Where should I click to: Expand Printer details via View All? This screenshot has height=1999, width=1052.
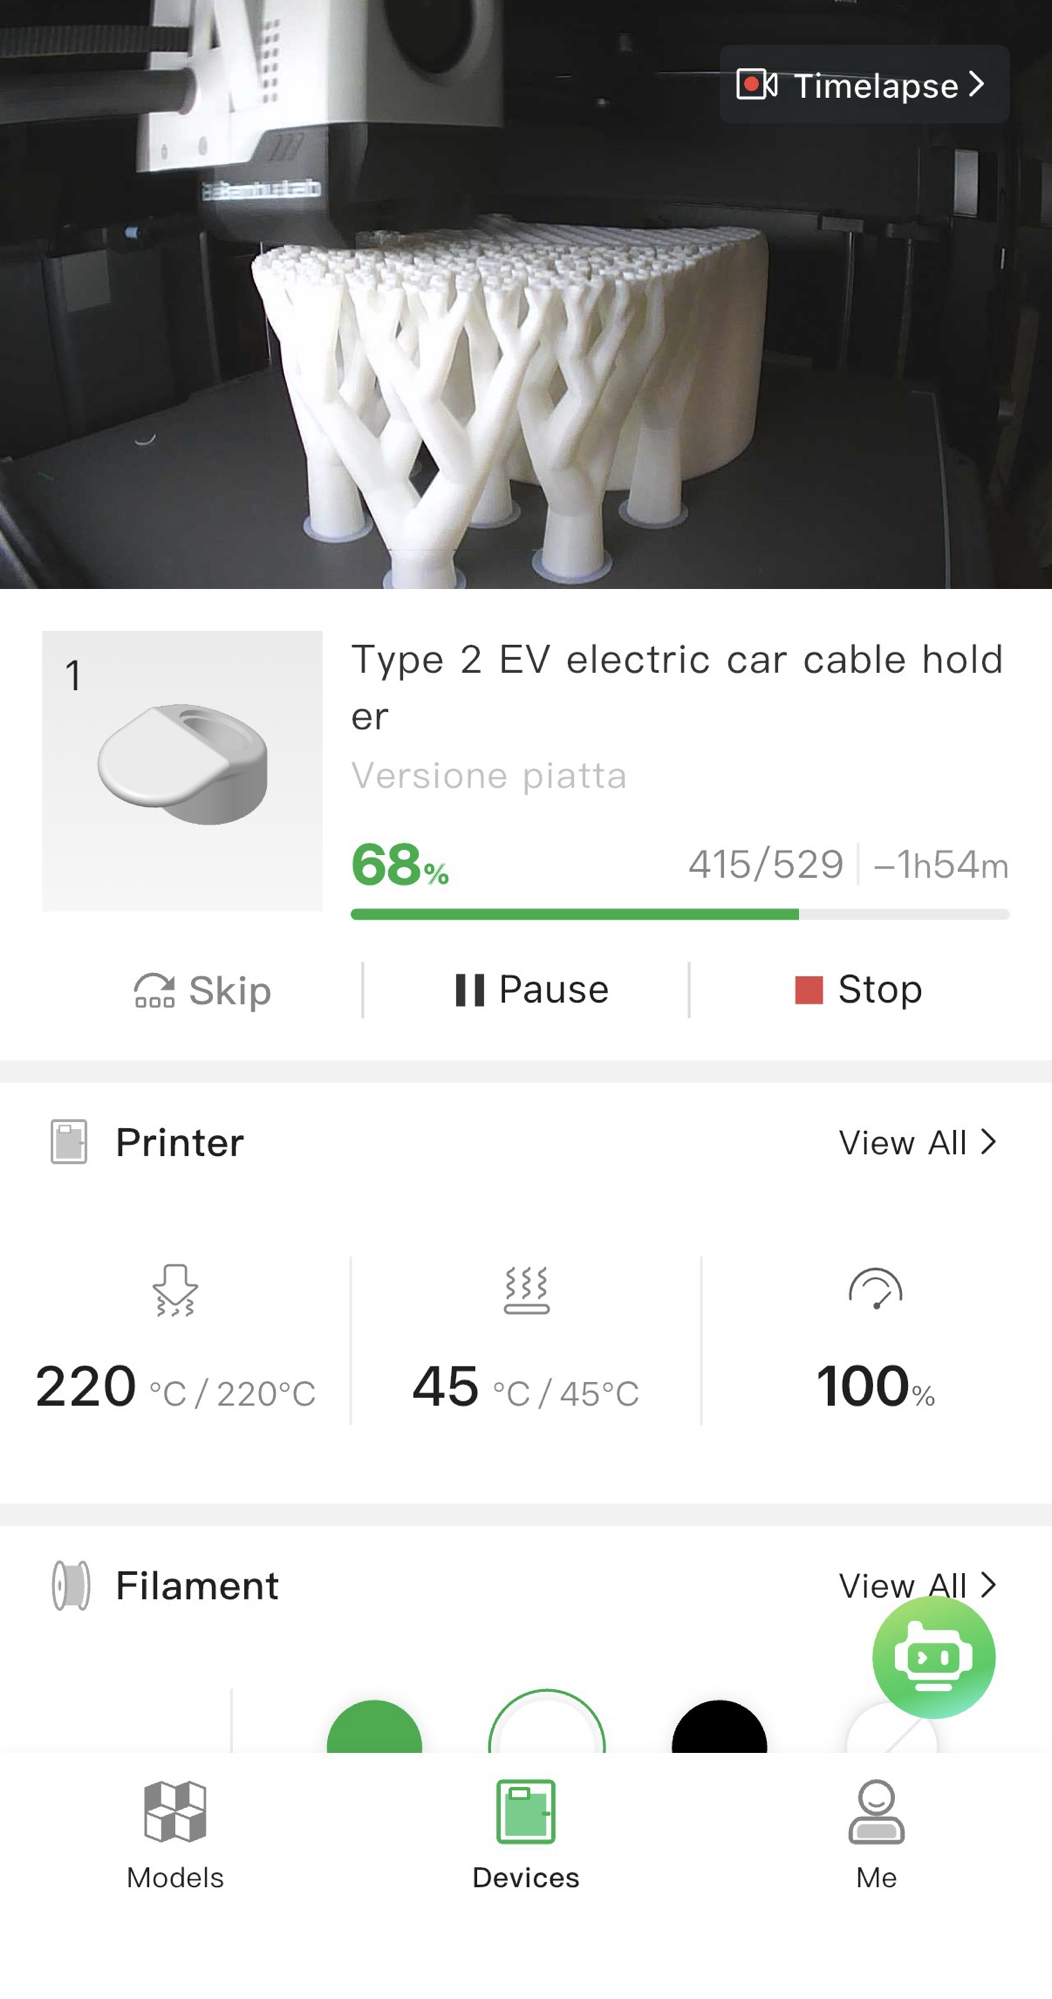pyautogui.click(x=917, y=1142)
